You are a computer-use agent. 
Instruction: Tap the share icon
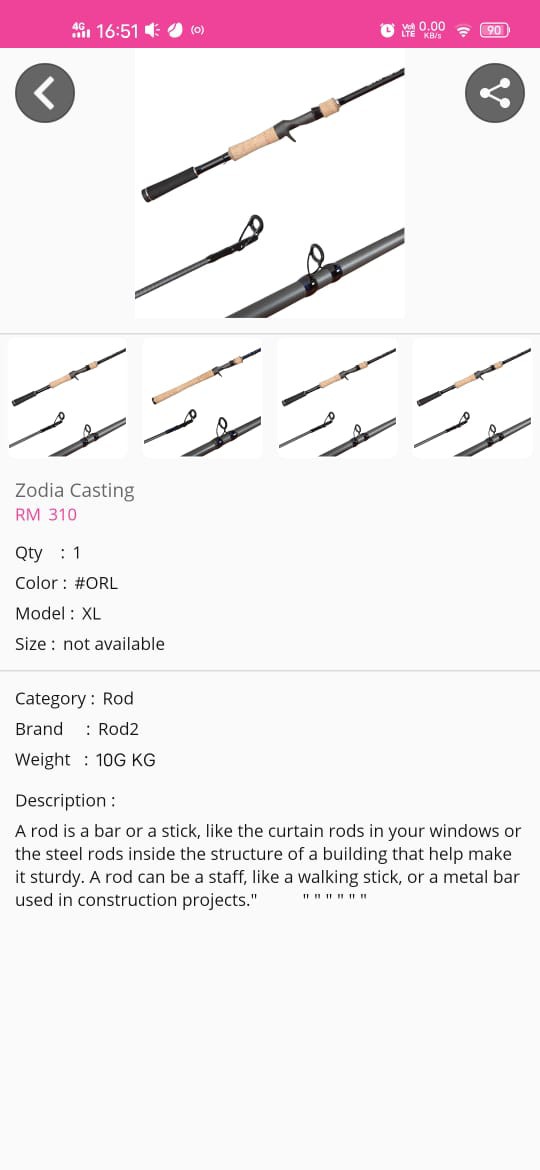point(495,93)
